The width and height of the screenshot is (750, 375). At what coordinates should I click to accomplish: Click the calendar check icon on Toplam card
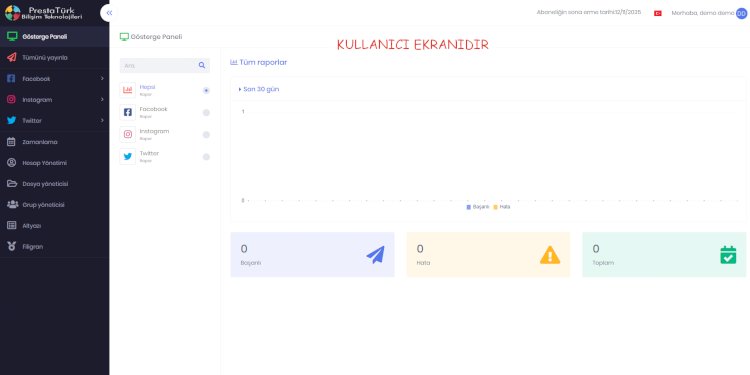pyautogui.click(x=728, y=255)
